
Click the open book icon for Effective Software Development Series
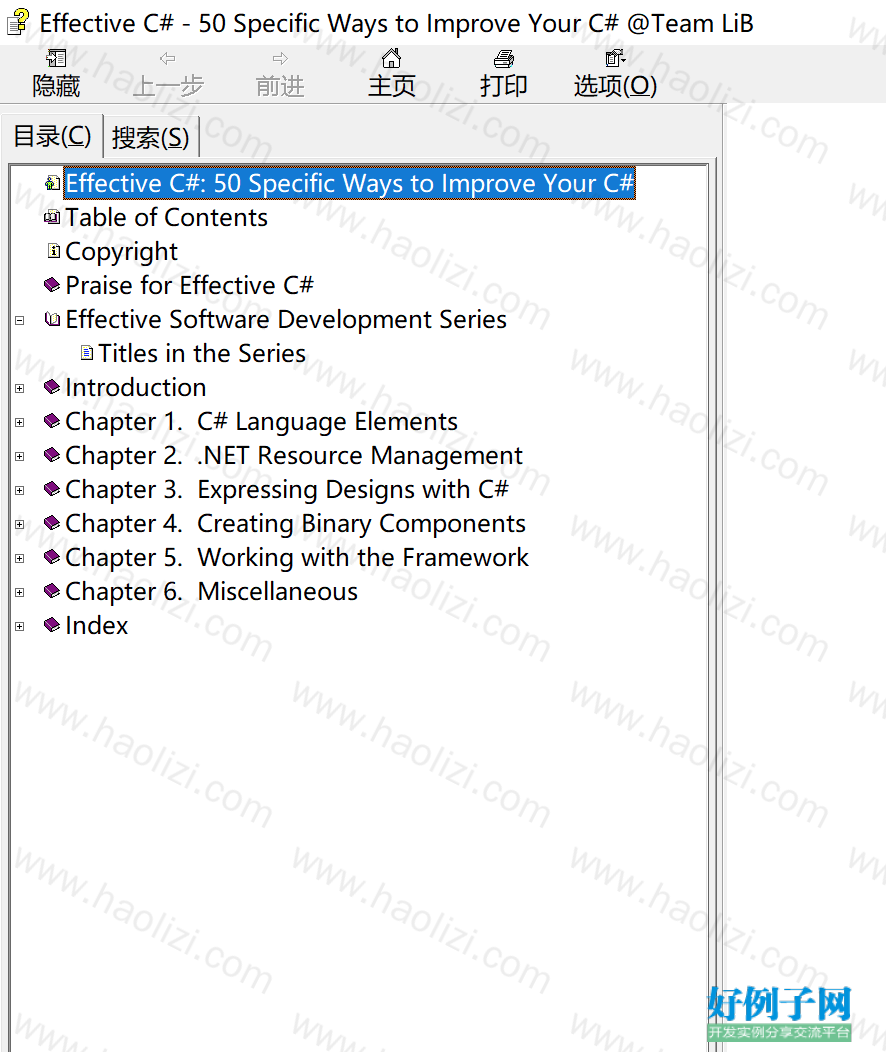tap(52, 319)
